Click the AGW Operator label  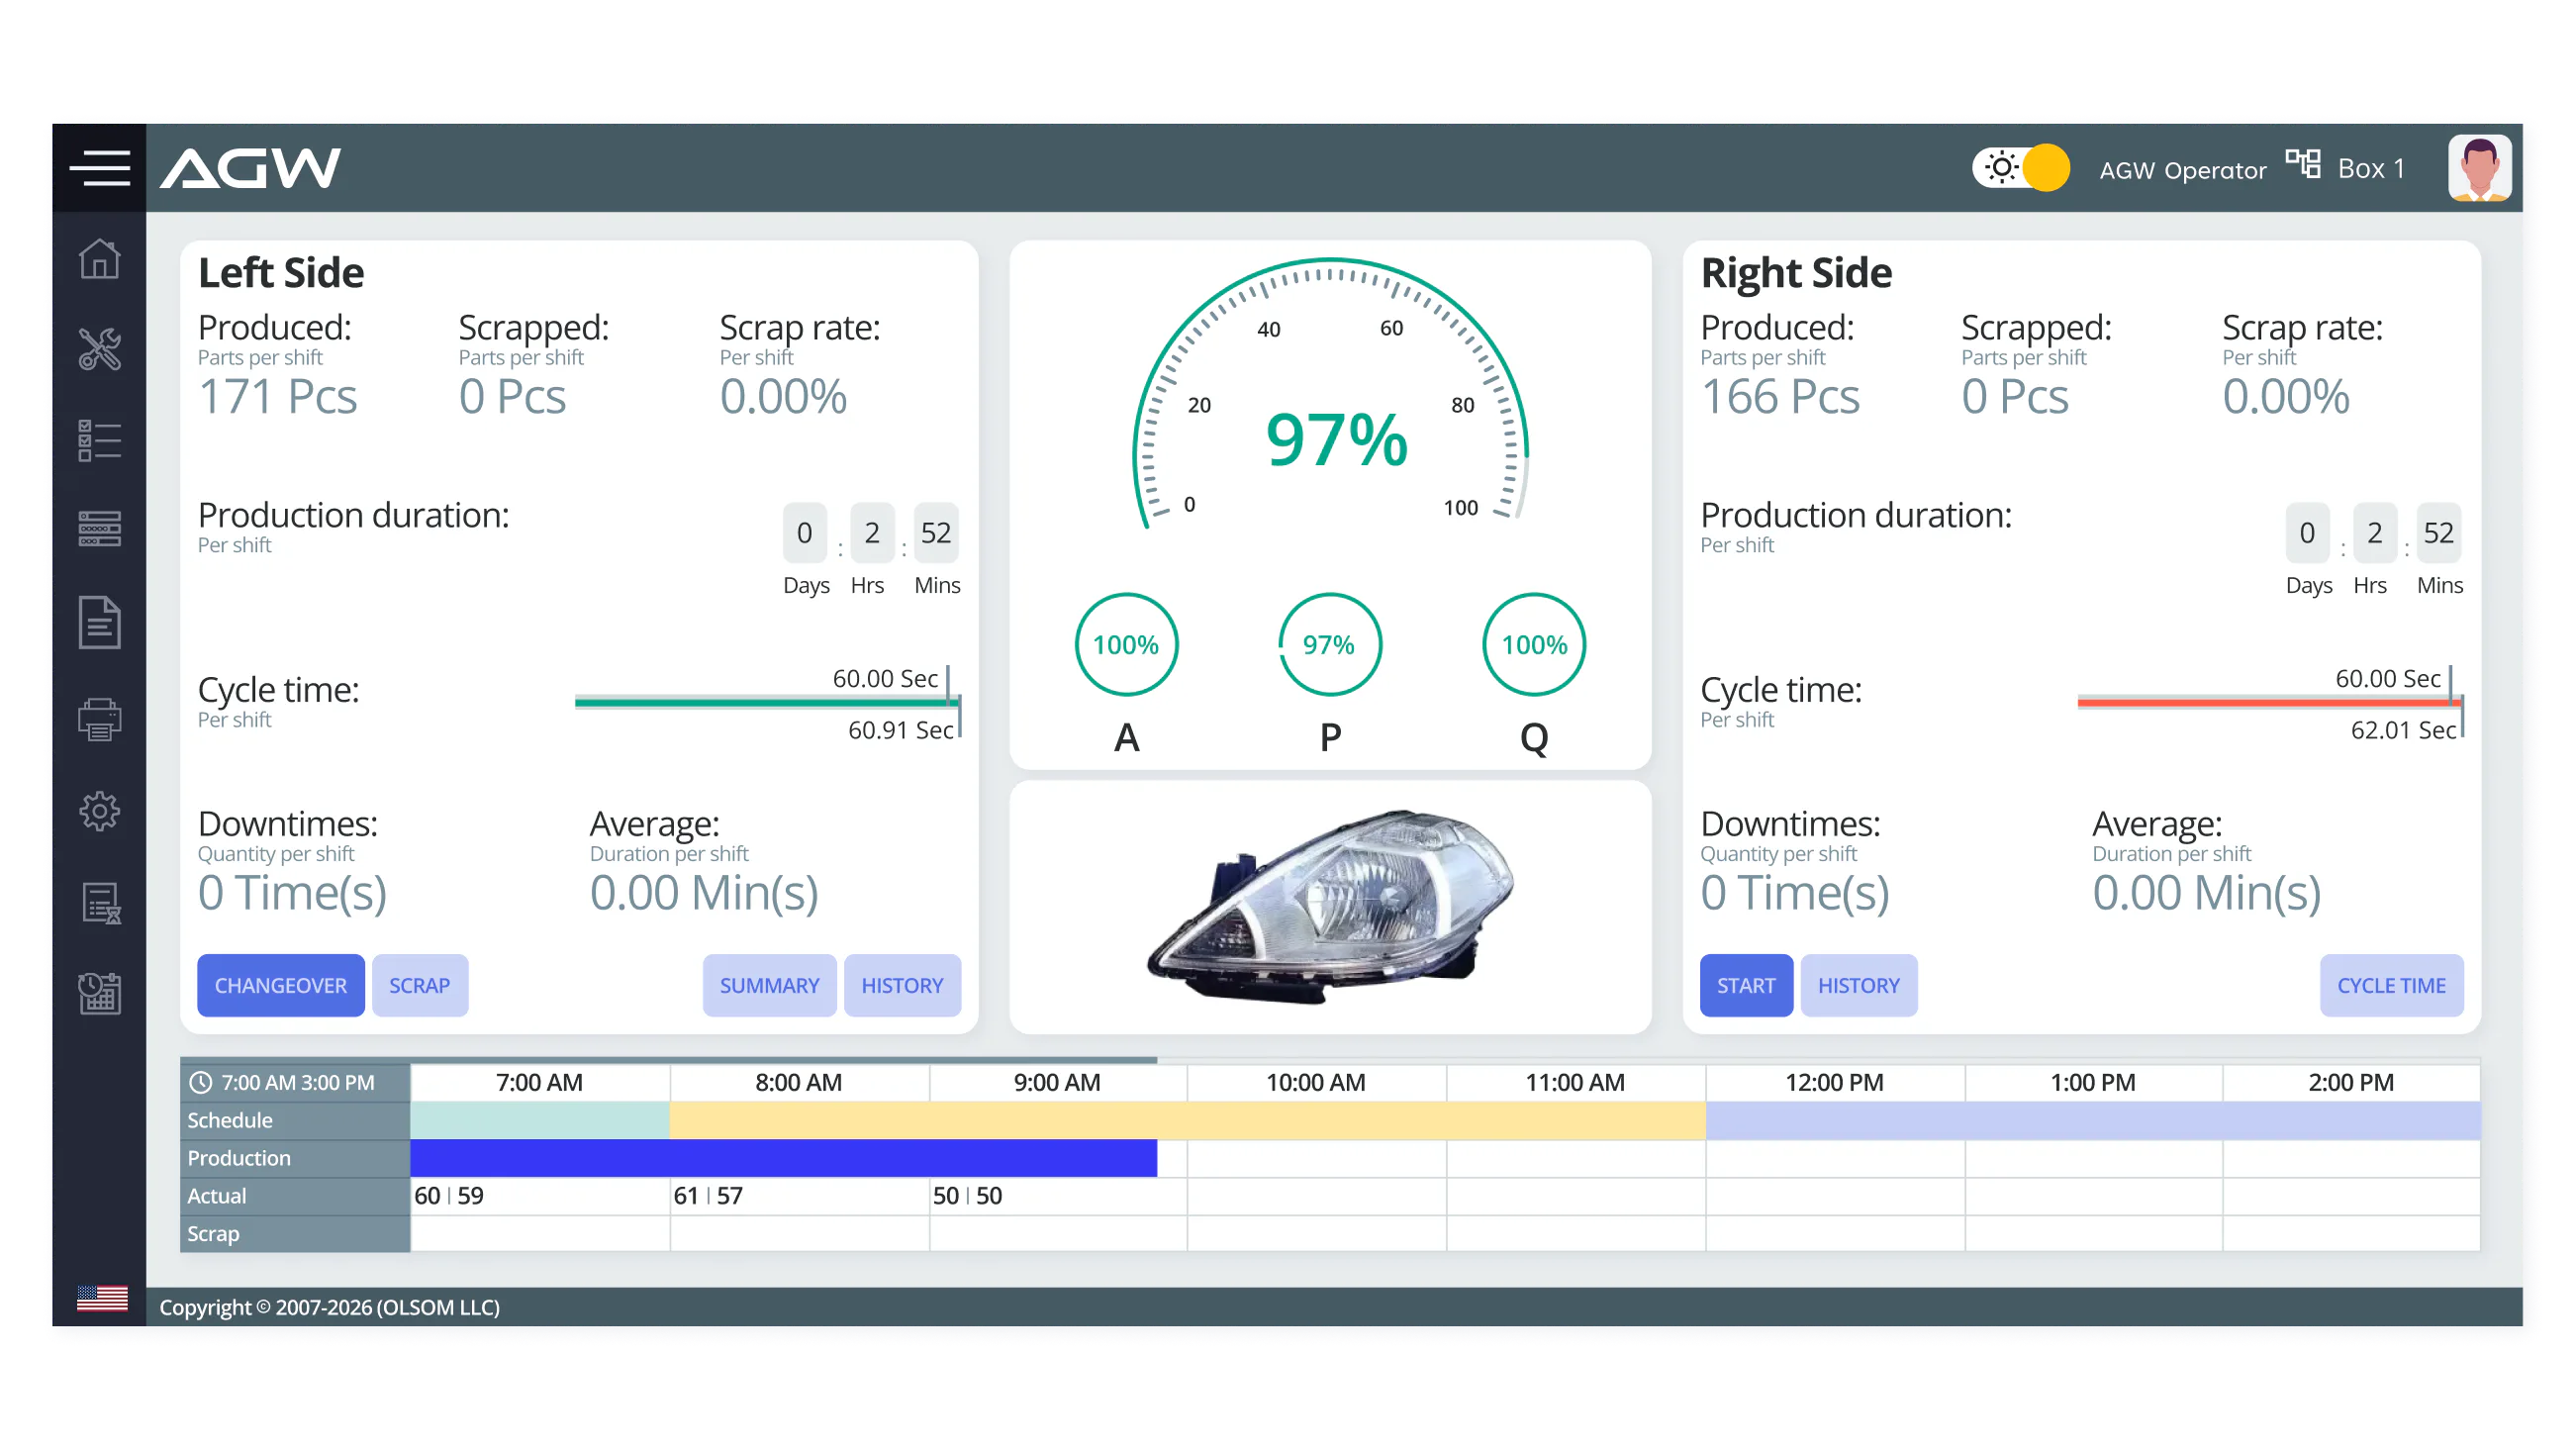pyautogui.click(x=2182, y=170)
